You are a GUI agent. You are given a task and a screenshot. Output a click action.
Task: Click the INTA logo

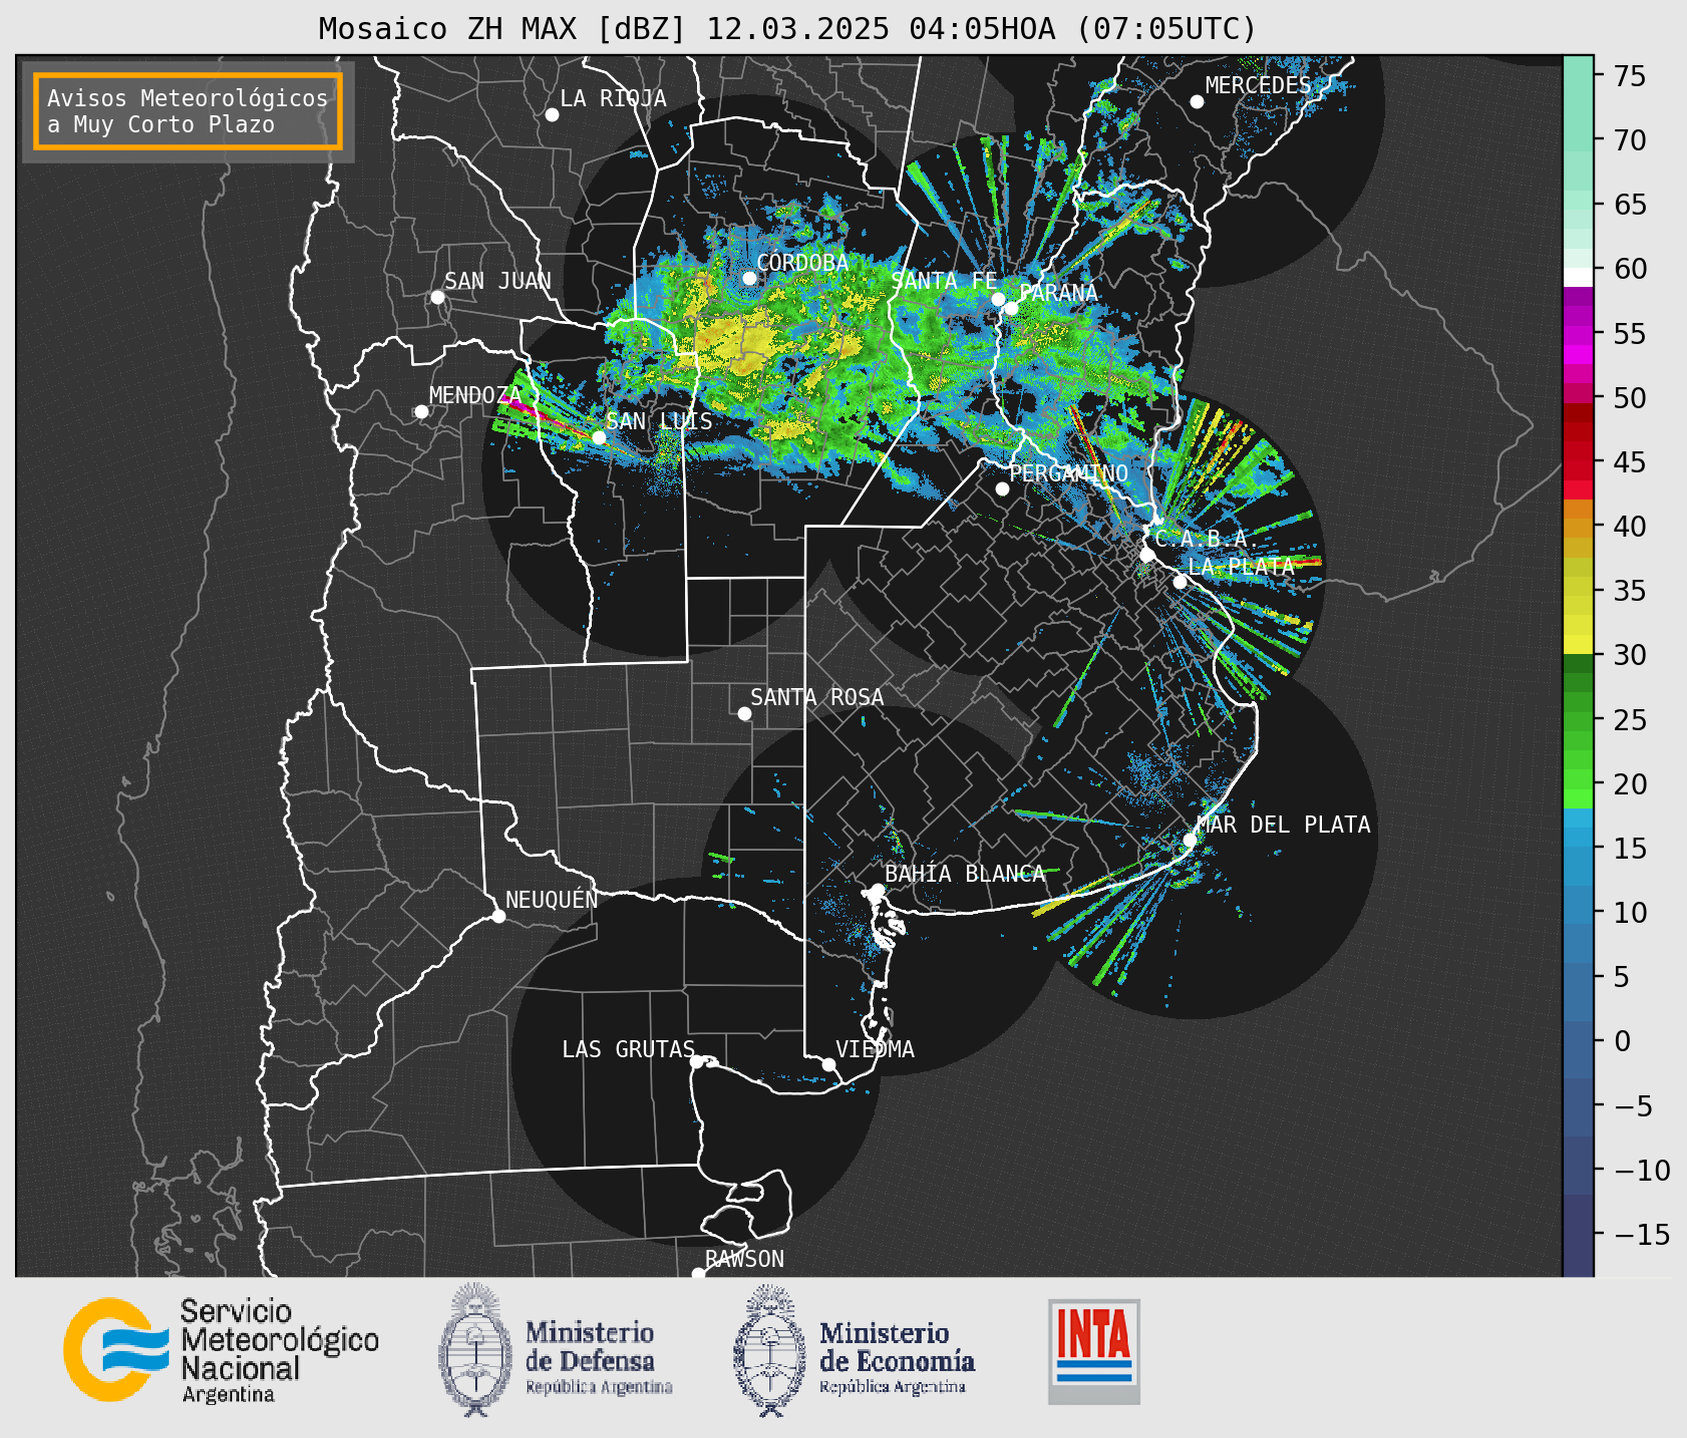pyautogui.click(x=1094, y=1351)
